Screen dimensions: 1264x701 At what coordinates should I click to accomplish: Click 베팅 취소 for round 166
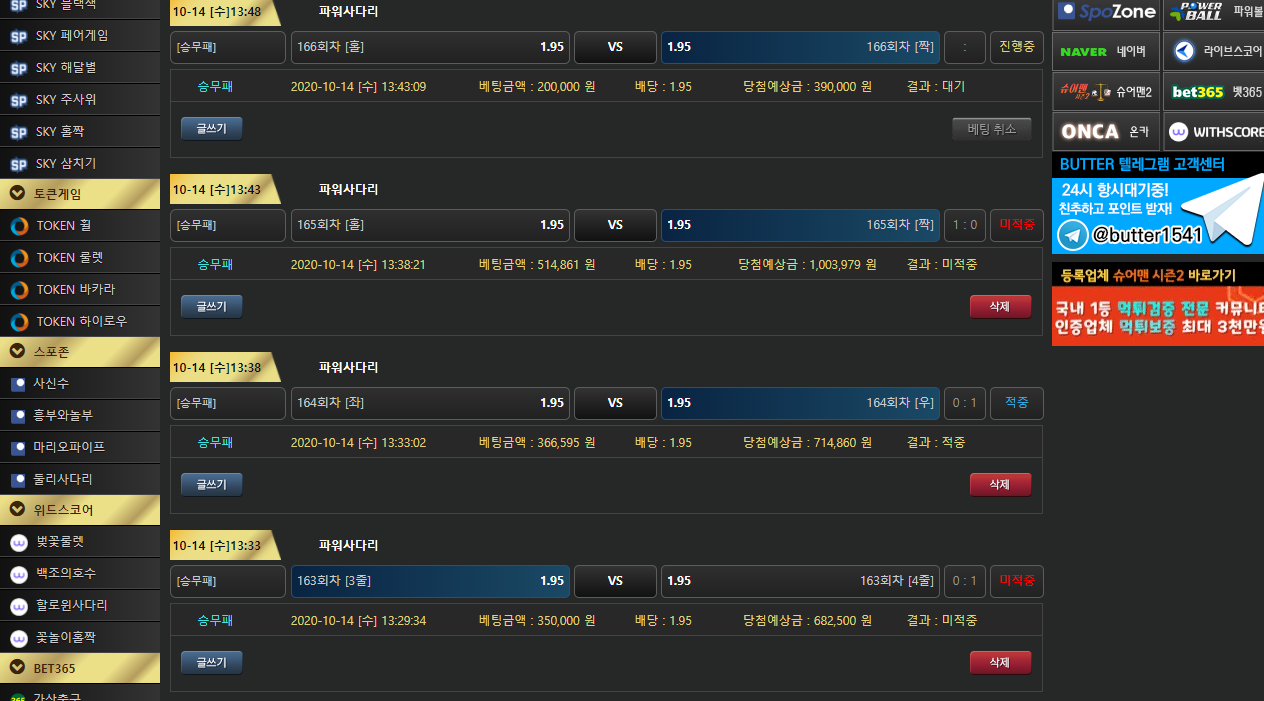coord(991,129)
